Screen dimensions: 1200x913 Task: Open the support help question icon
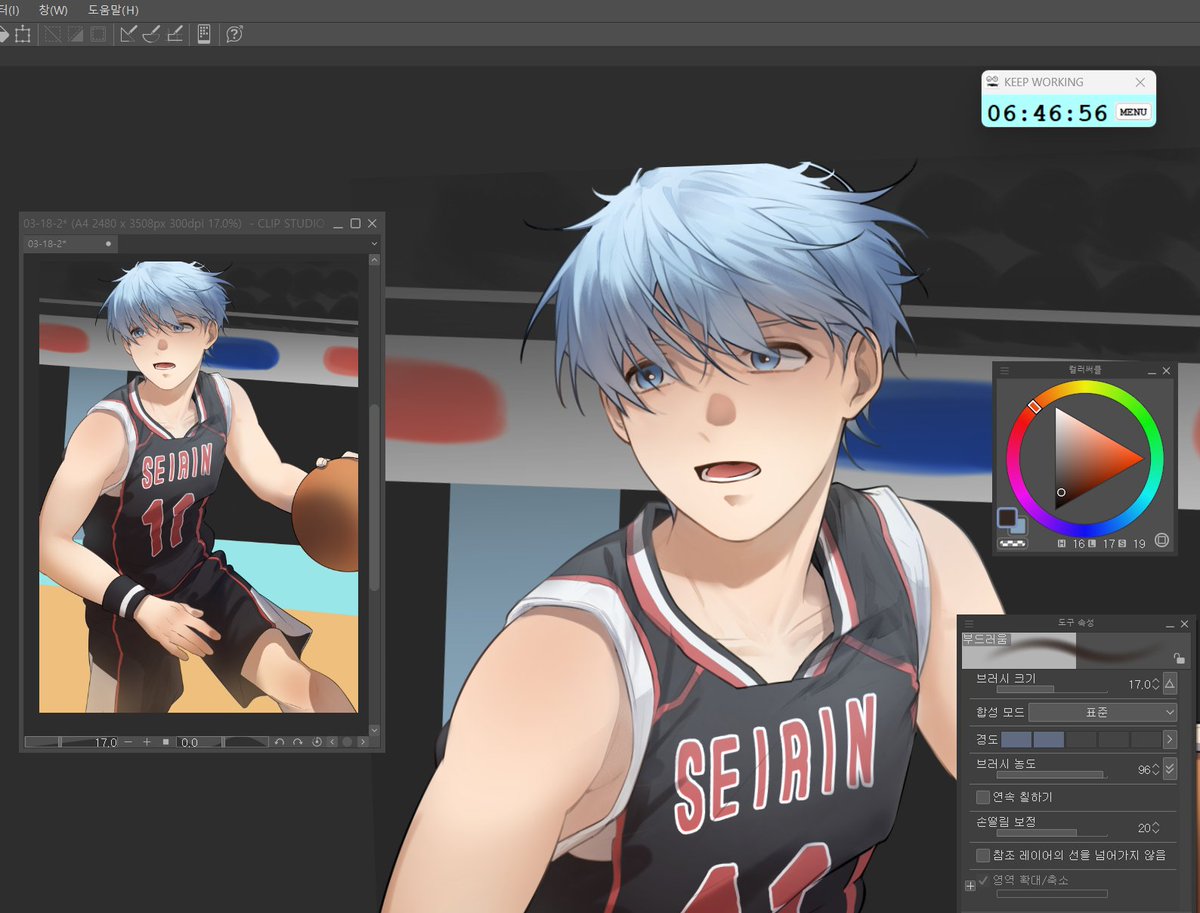pyautogui.click(x=235, y=34)
